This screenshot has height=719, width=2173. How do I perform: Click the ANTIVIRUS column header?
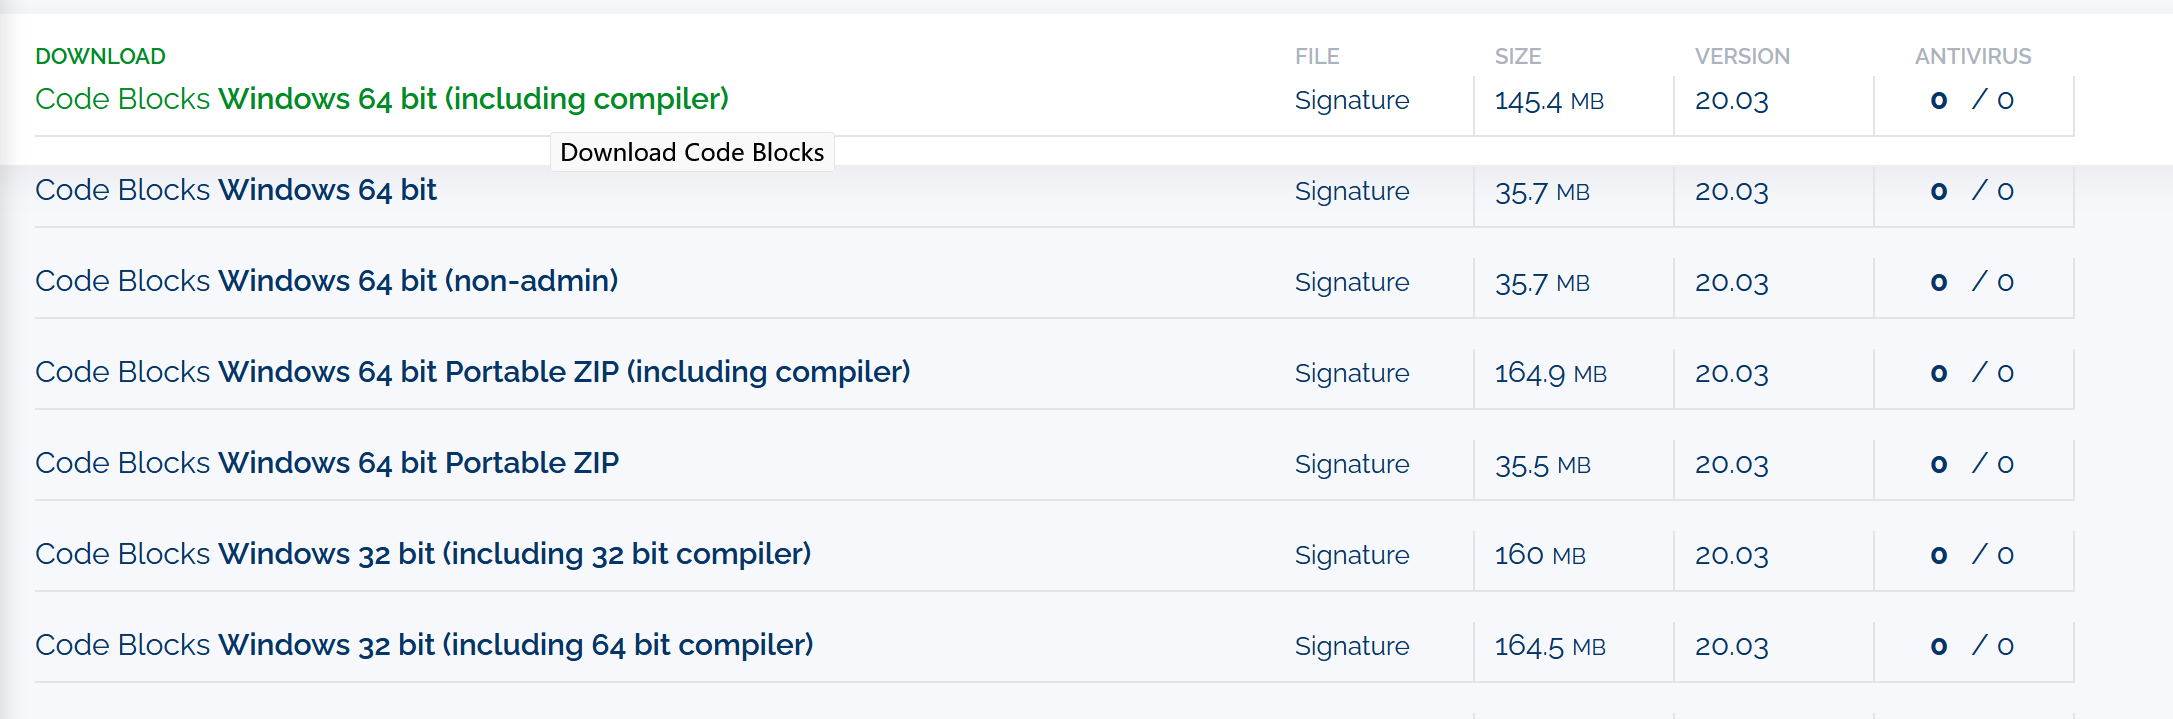(x=1973, y=56)
